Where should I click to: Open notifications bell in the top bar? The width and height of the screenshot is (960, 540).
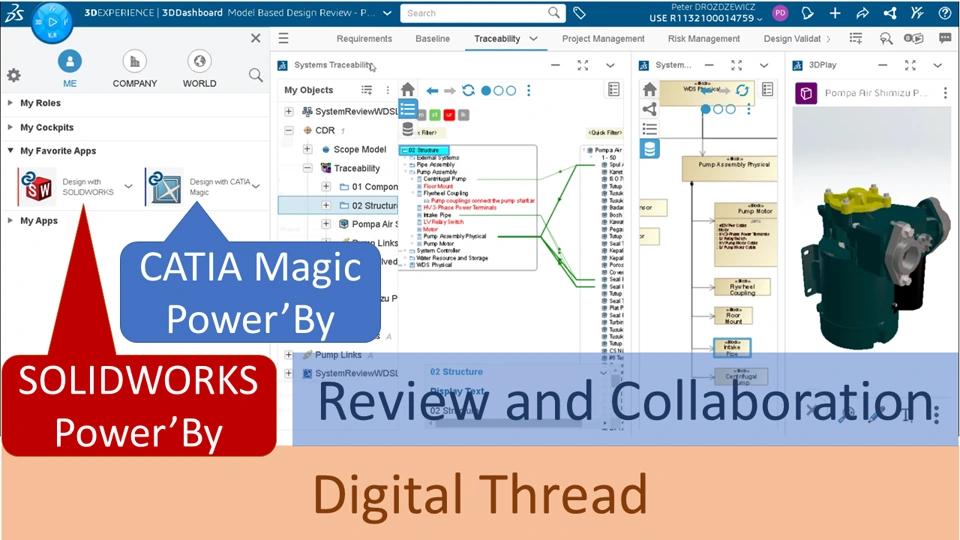click(808, 13)
